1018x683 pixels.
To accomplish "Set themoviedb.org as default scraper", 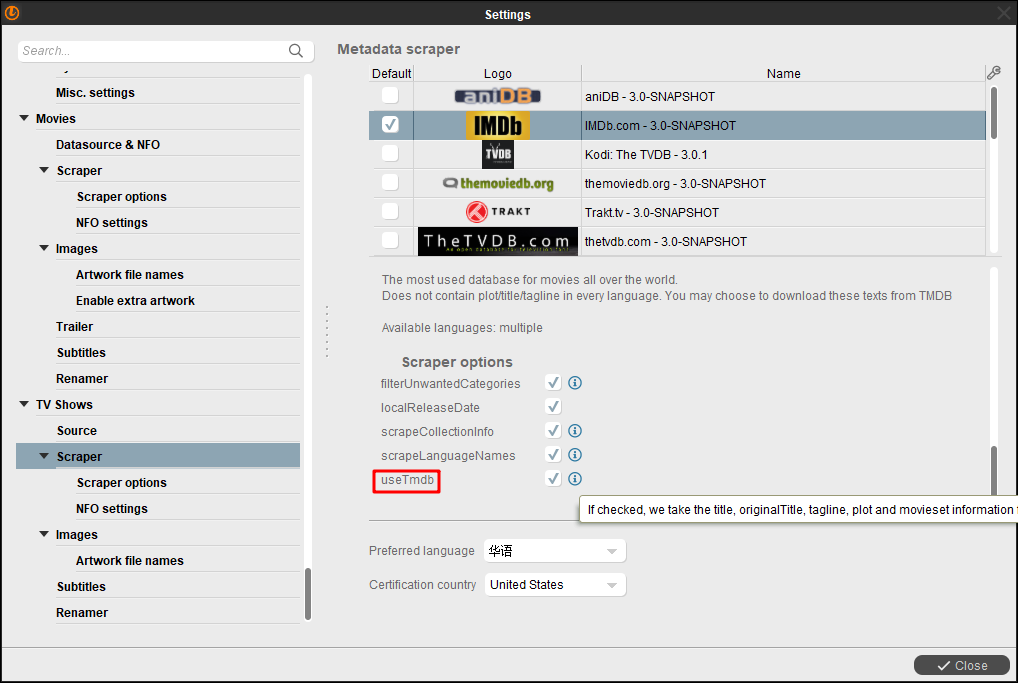I will tap(390, 182).
